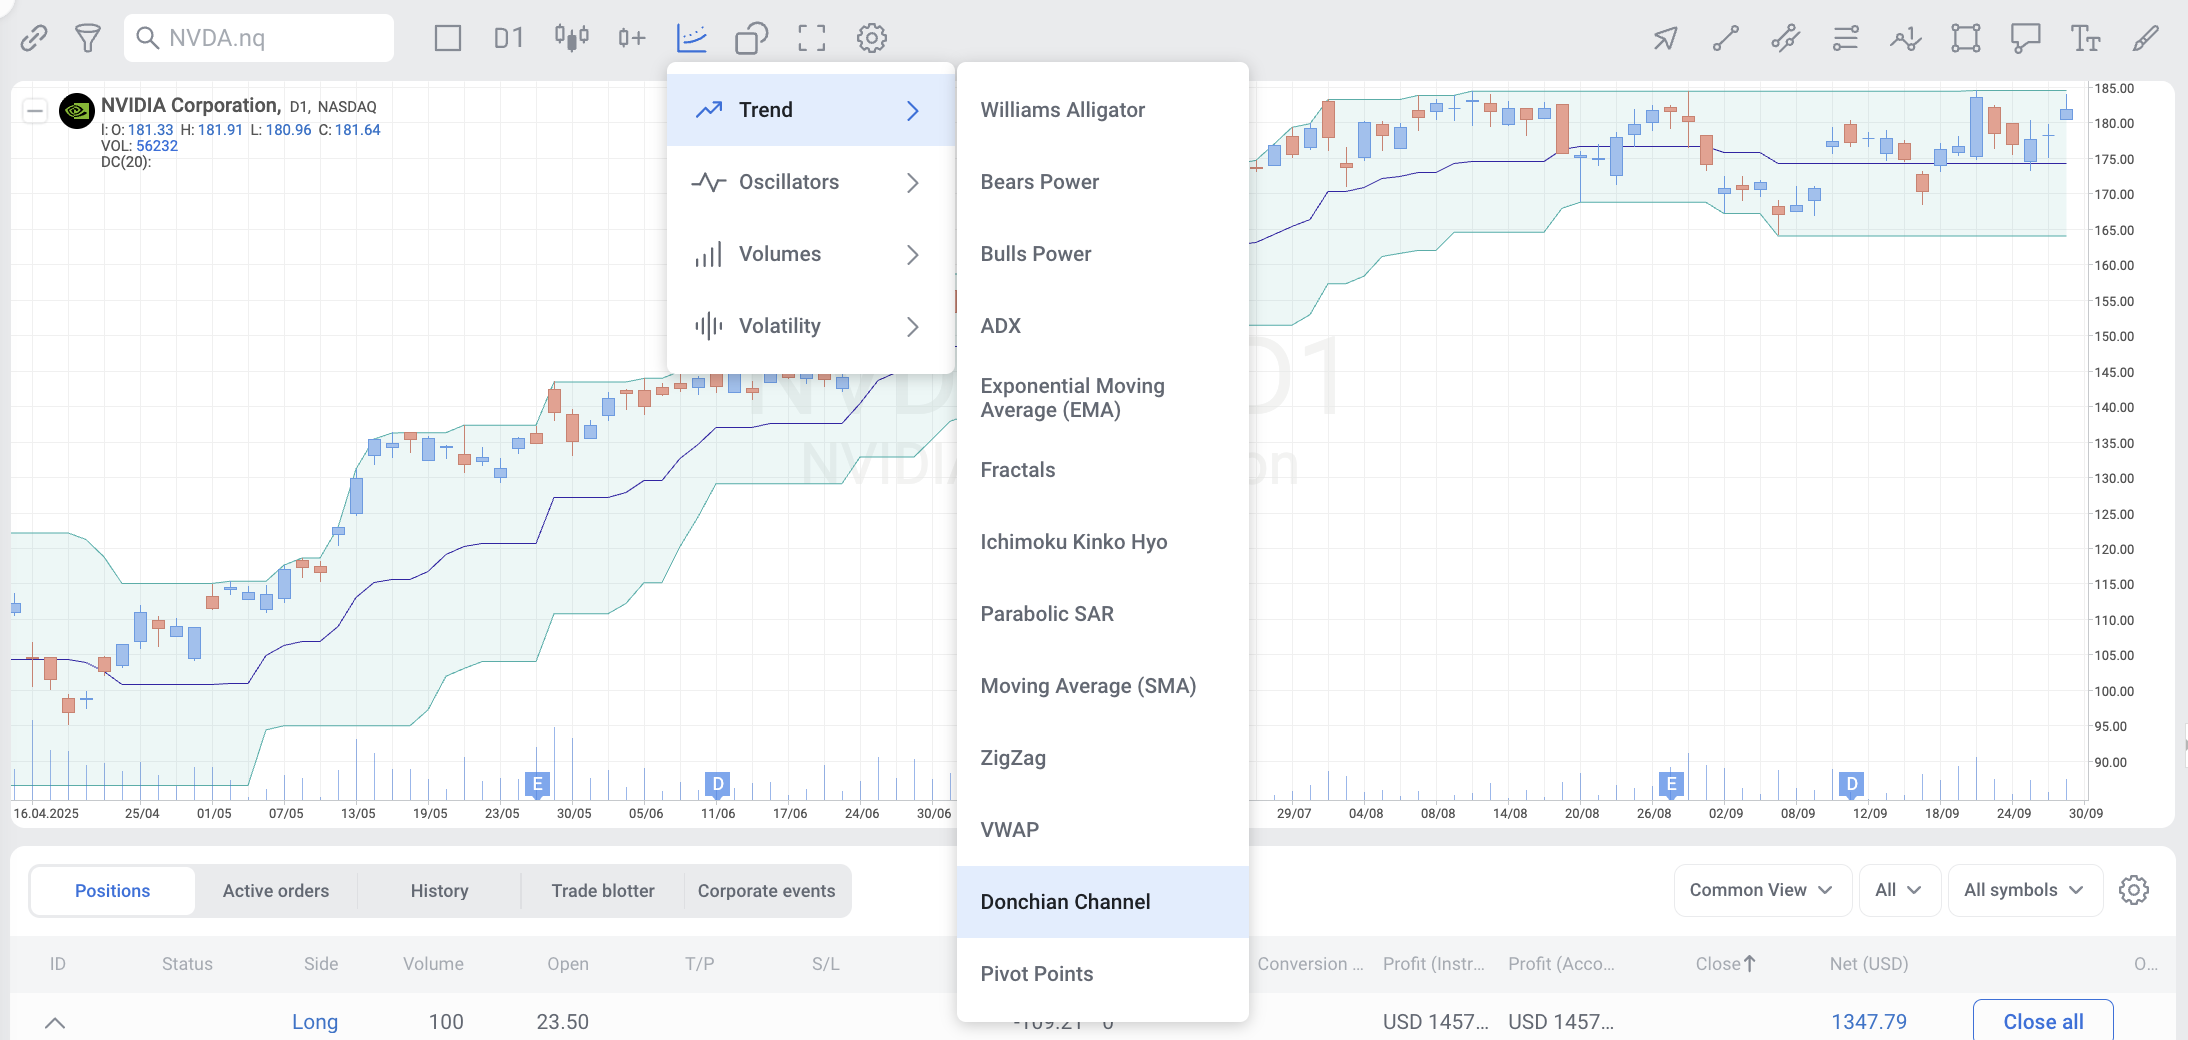This screenshot has height=1040, width=2188.
Task: Open the filter funnel icon
Action: coord(88,38)
